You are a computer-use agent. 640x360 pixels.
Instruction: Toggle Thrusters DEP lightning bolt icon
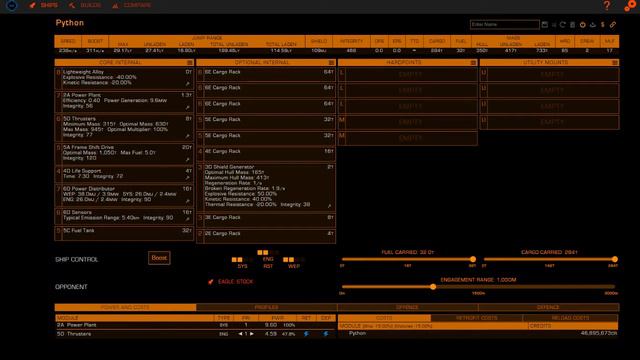[326, 334]
